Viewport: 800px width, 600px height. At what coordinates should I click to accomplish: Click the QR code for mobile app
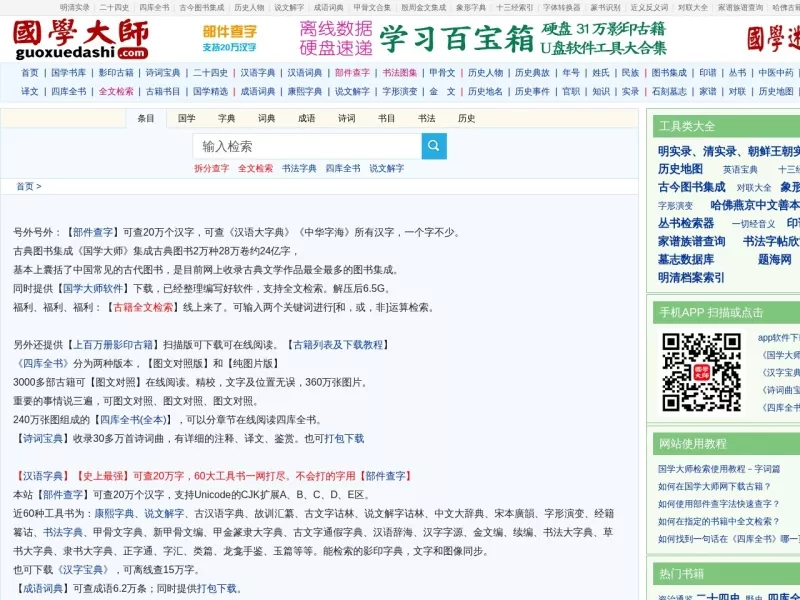pyautogui.click(x=702, y=372)
